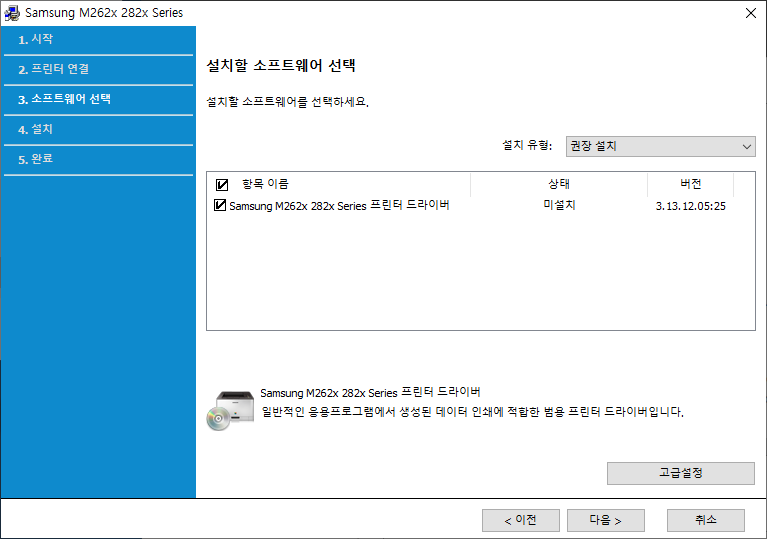Go back with the < 이전 button
This screenshot has width=767, height=539.
[520, 520]
